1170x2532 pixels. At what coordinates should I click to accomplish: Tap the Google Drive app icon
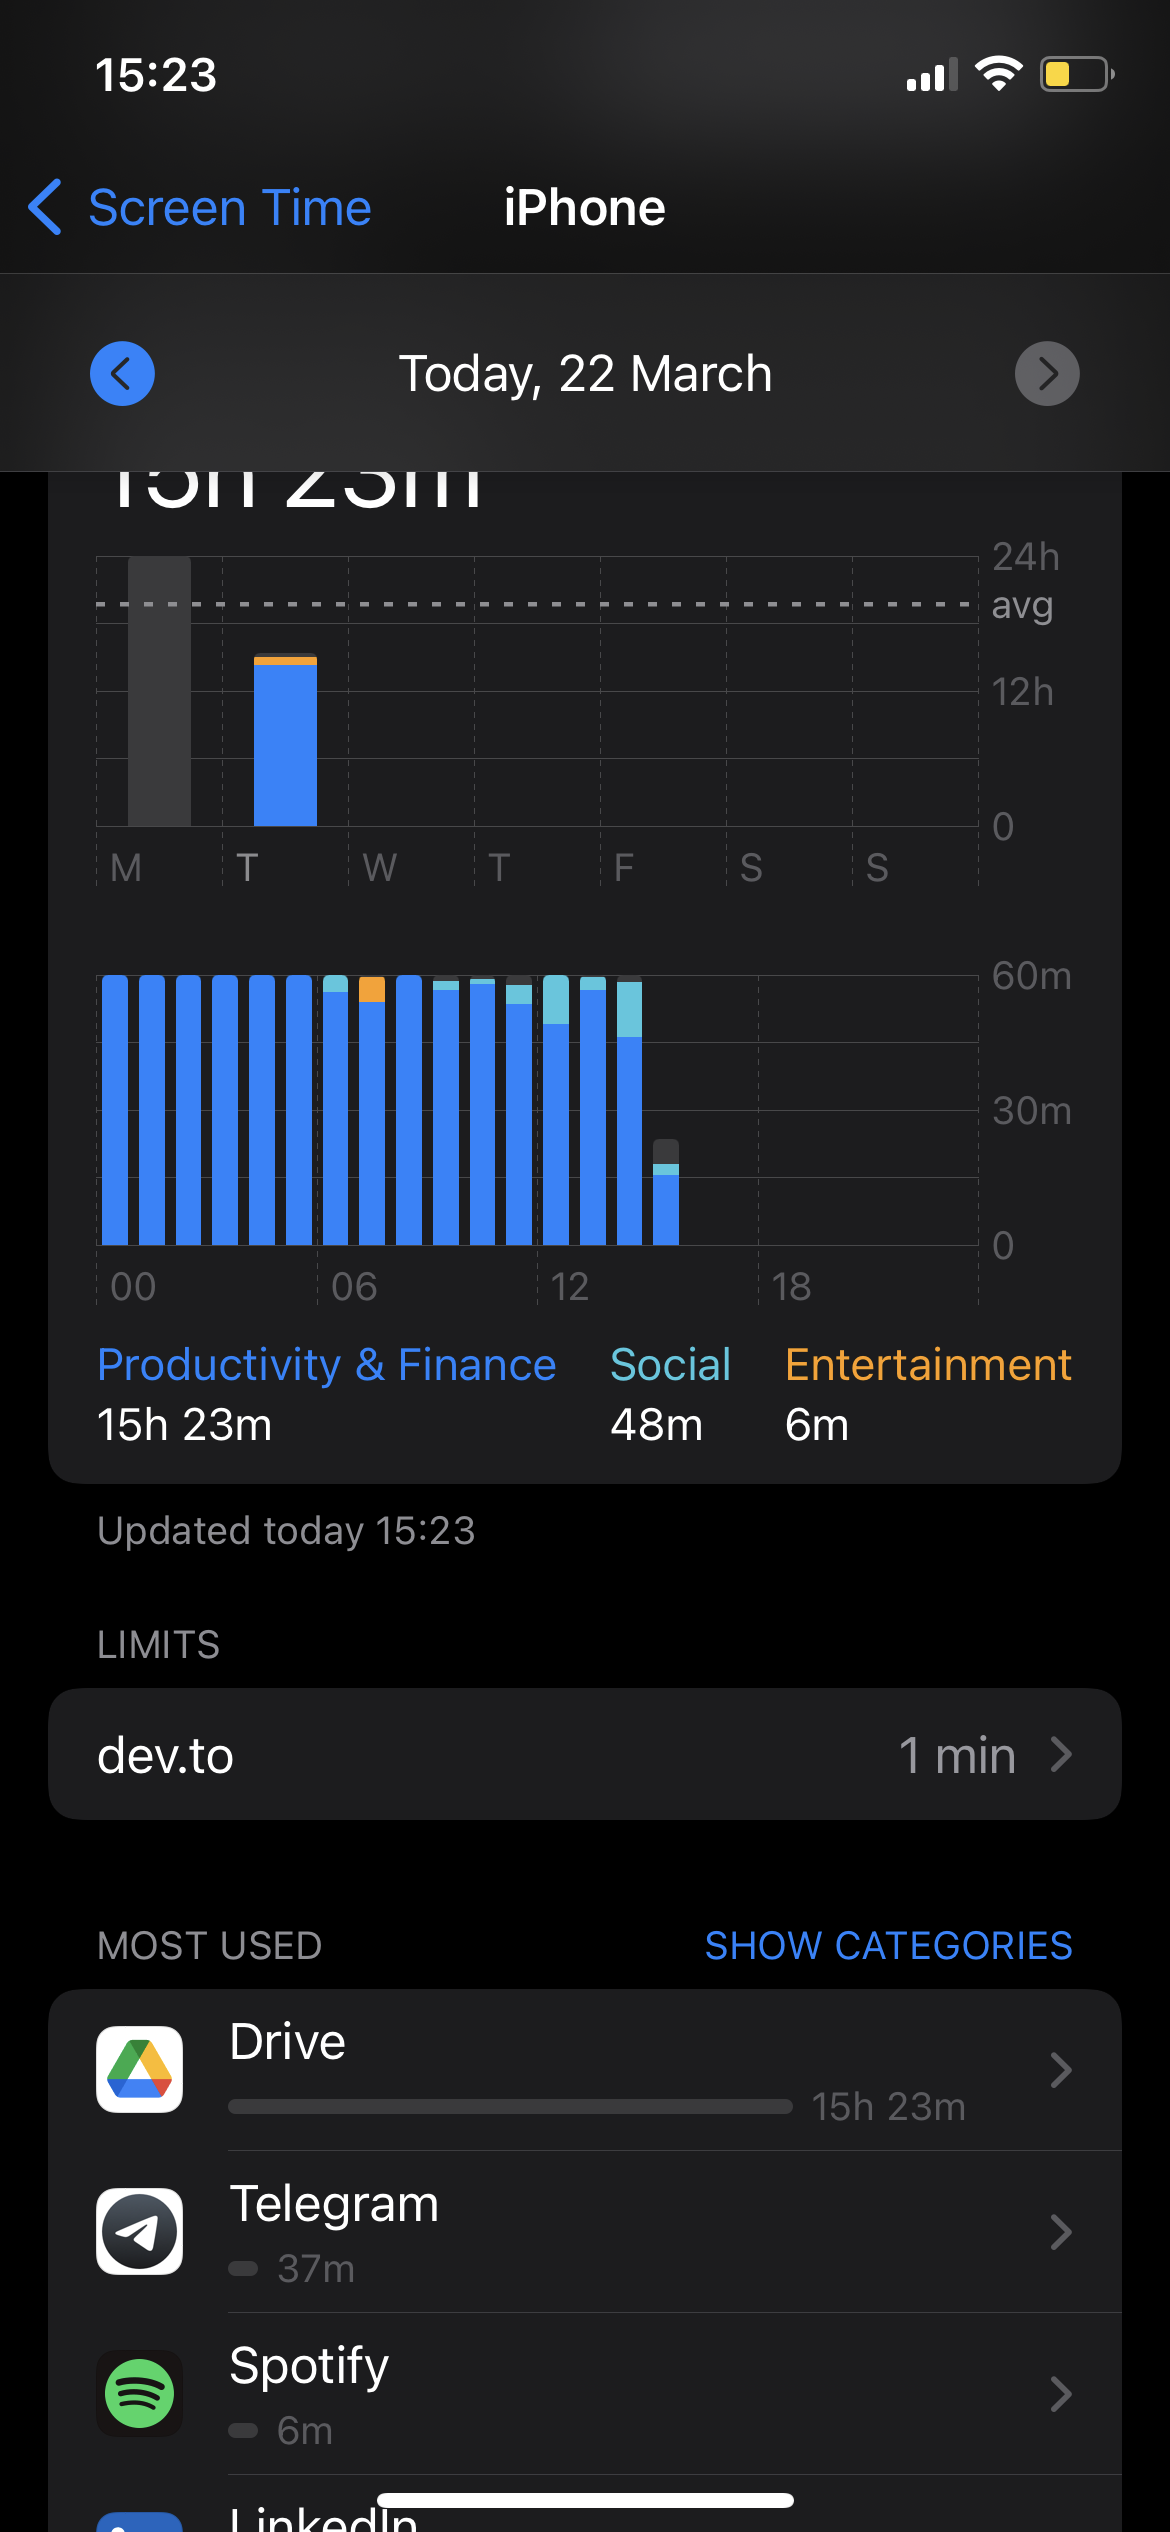coord(139,2069)
